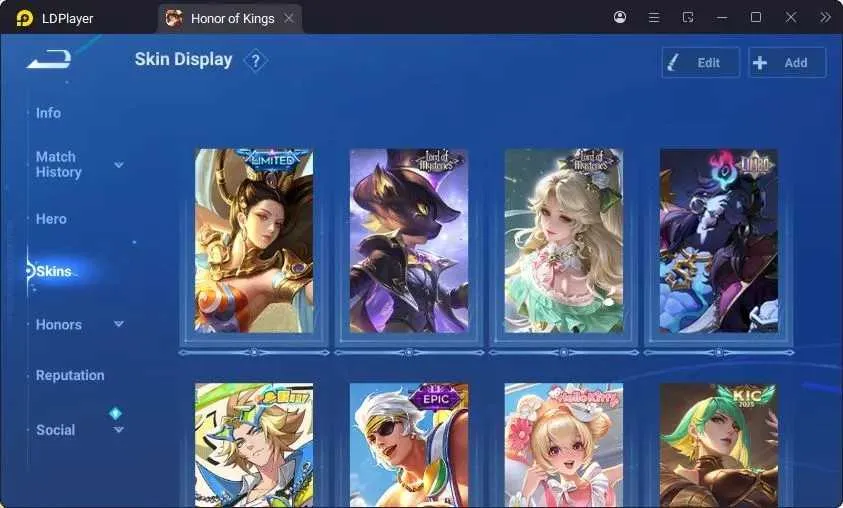The height and width of the screenshot is (508, 843).
Task: Expand the Match History dropdown arrow
Action: [x=119, y=165]
